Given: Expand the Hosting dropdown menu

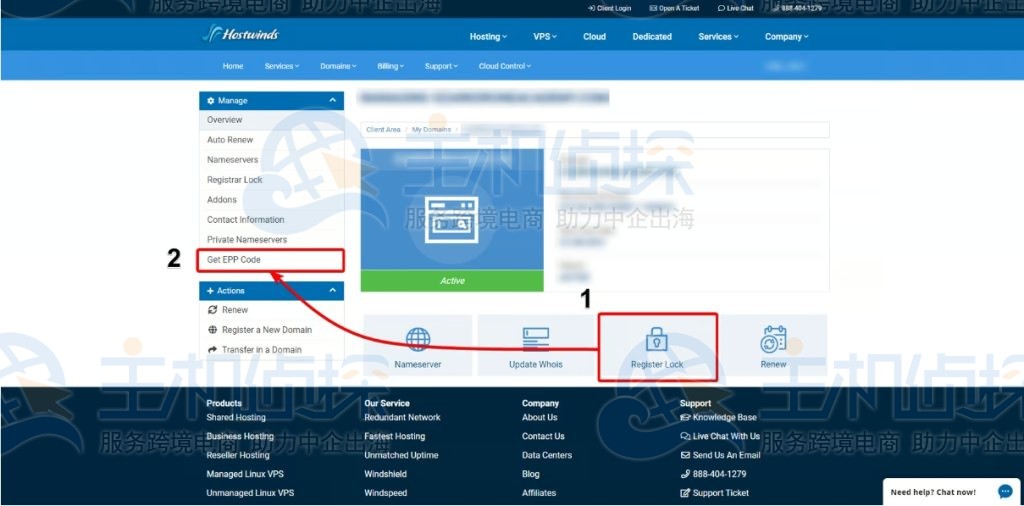Looking at the screenshot, I should tap(488, 37).
